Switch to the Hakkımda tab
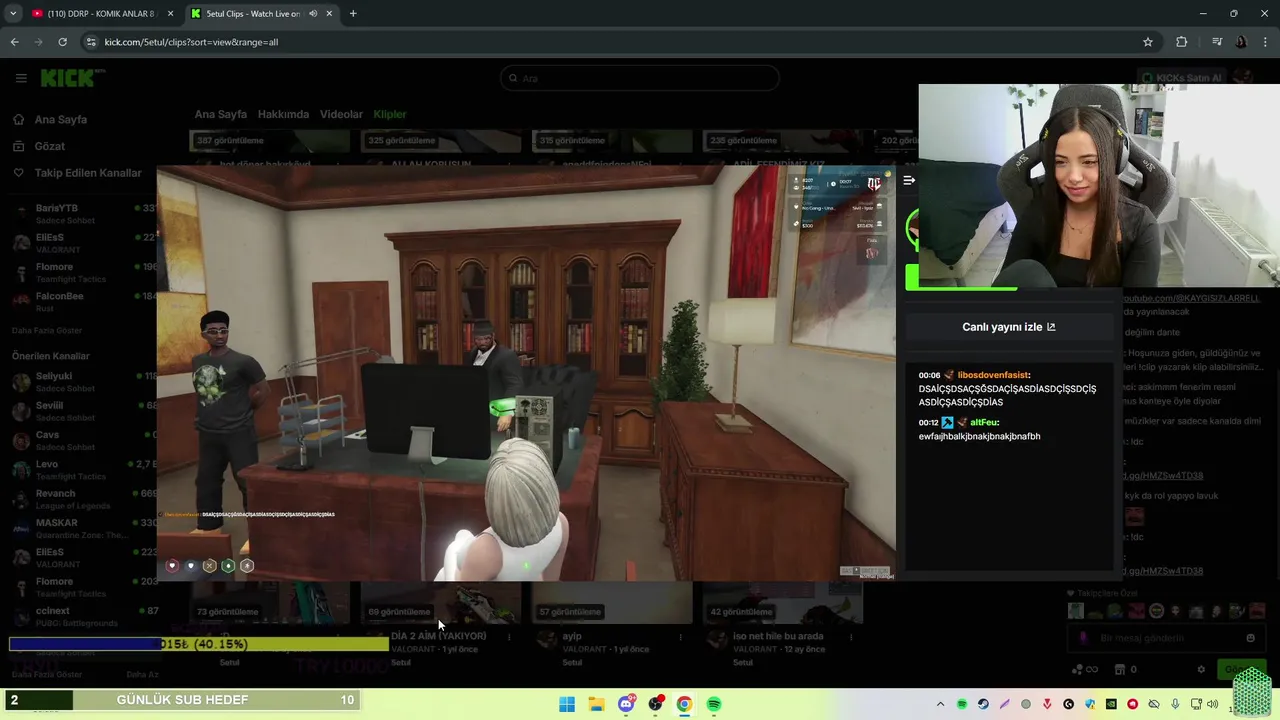This screenshot has width=1280, height=720. (283, 114)
